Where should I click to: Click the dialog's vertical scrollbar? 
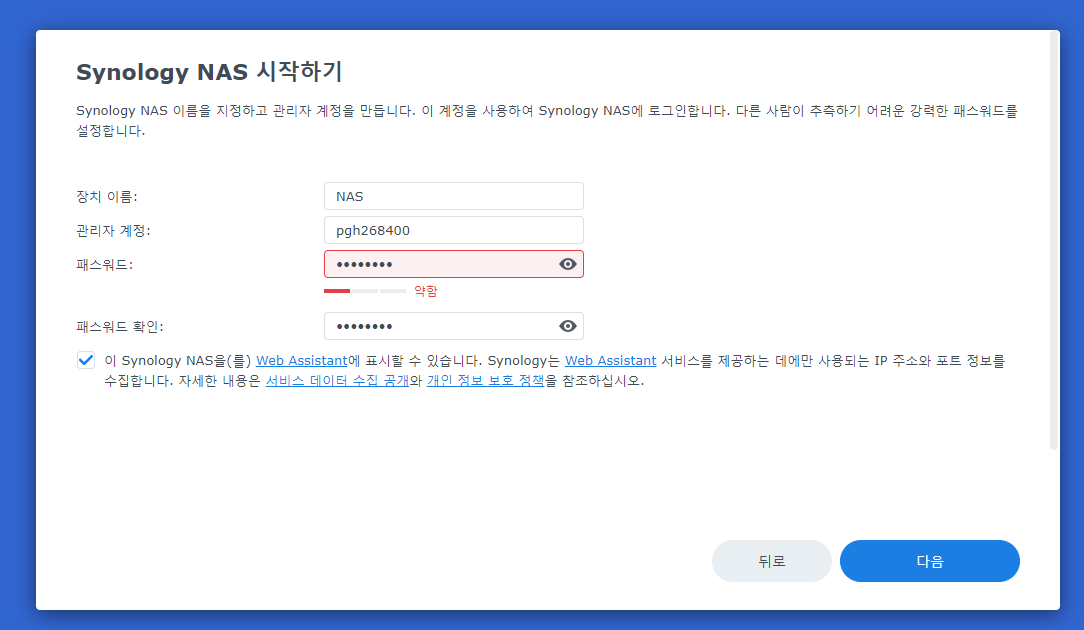point(1054,240)
